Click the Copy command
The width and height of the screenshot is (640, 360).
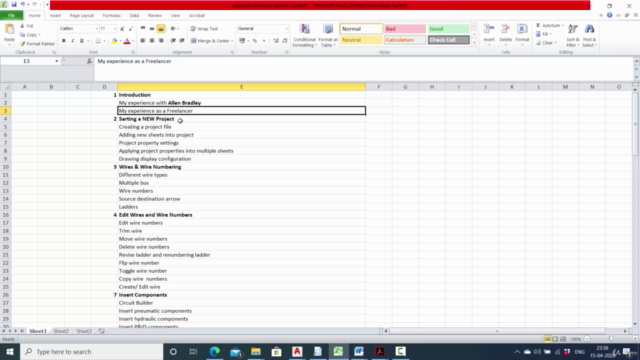coord(29,35)
